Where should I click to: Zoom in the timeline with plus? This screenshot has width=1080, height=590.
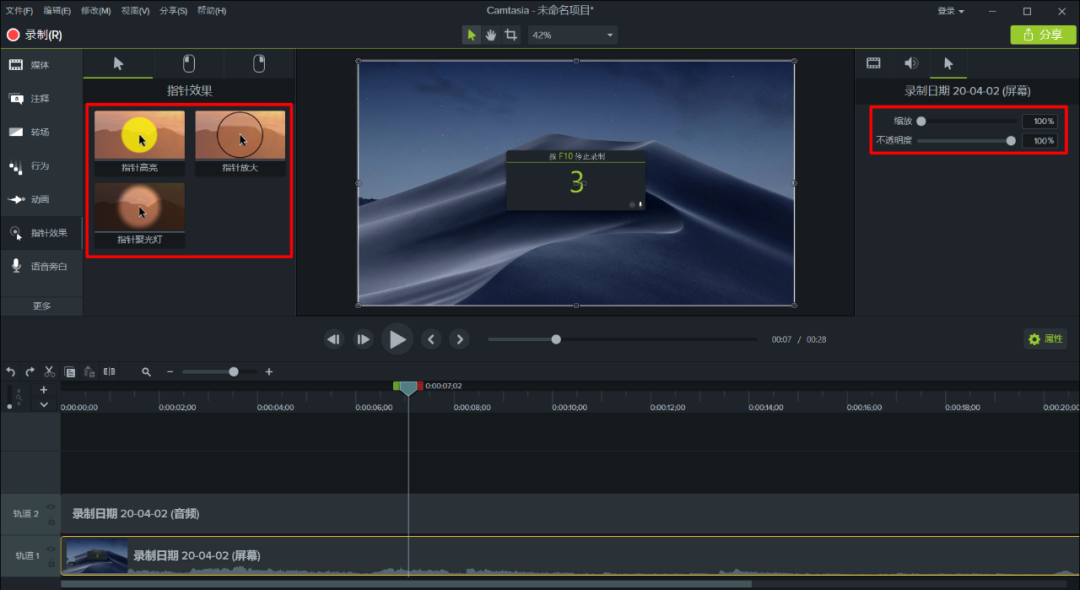[269, 372]
